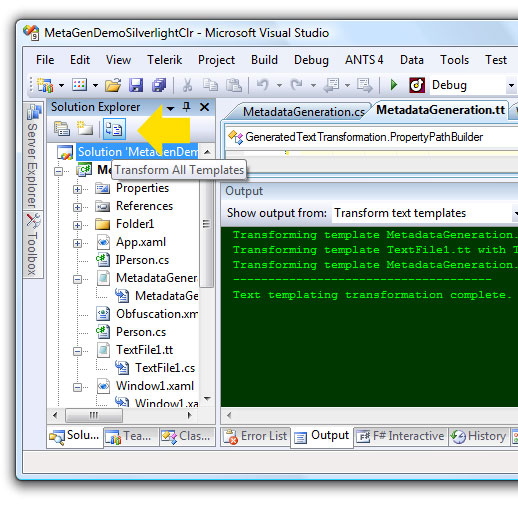Open the Data menu
Image resolution: width=518 pixels, height=508 pixels.
pos(412,60)
